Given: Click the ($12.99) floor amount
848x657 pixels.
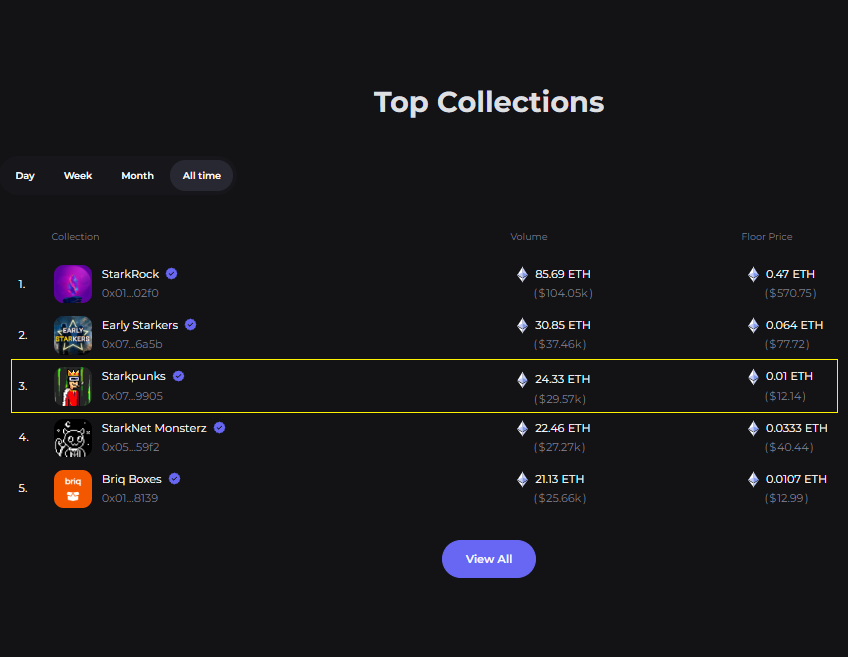Looking at the screenshot, I should pos(786,498).
